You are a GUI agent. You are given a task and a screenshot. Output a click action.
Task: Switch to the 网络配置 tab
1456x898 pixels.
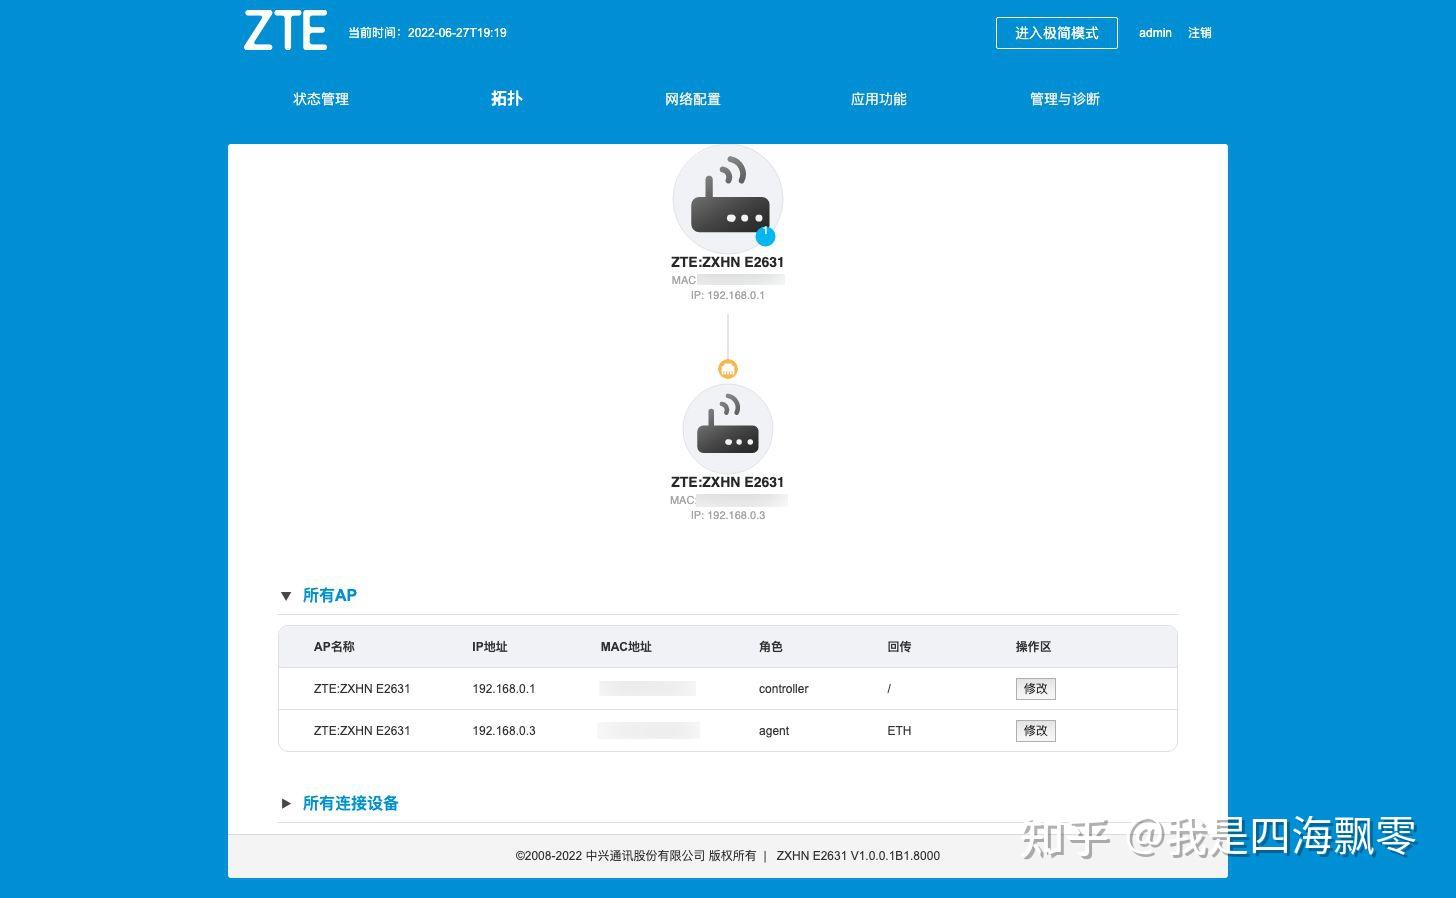click(692, 99)
